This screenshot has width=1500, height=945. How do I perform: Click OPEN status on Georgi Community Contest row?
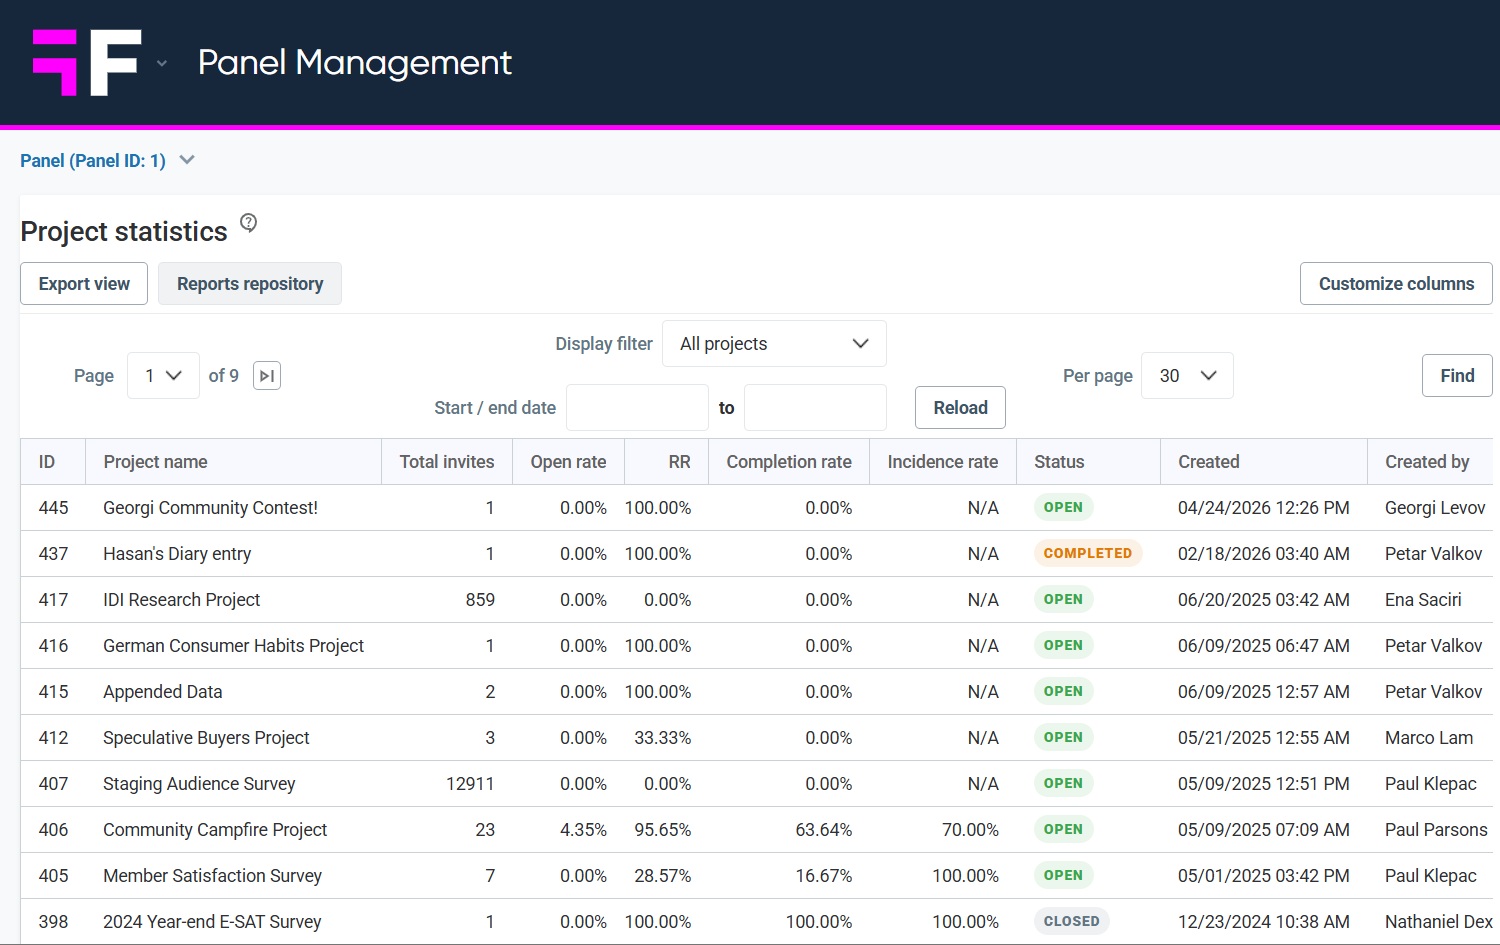[1063, 507]
